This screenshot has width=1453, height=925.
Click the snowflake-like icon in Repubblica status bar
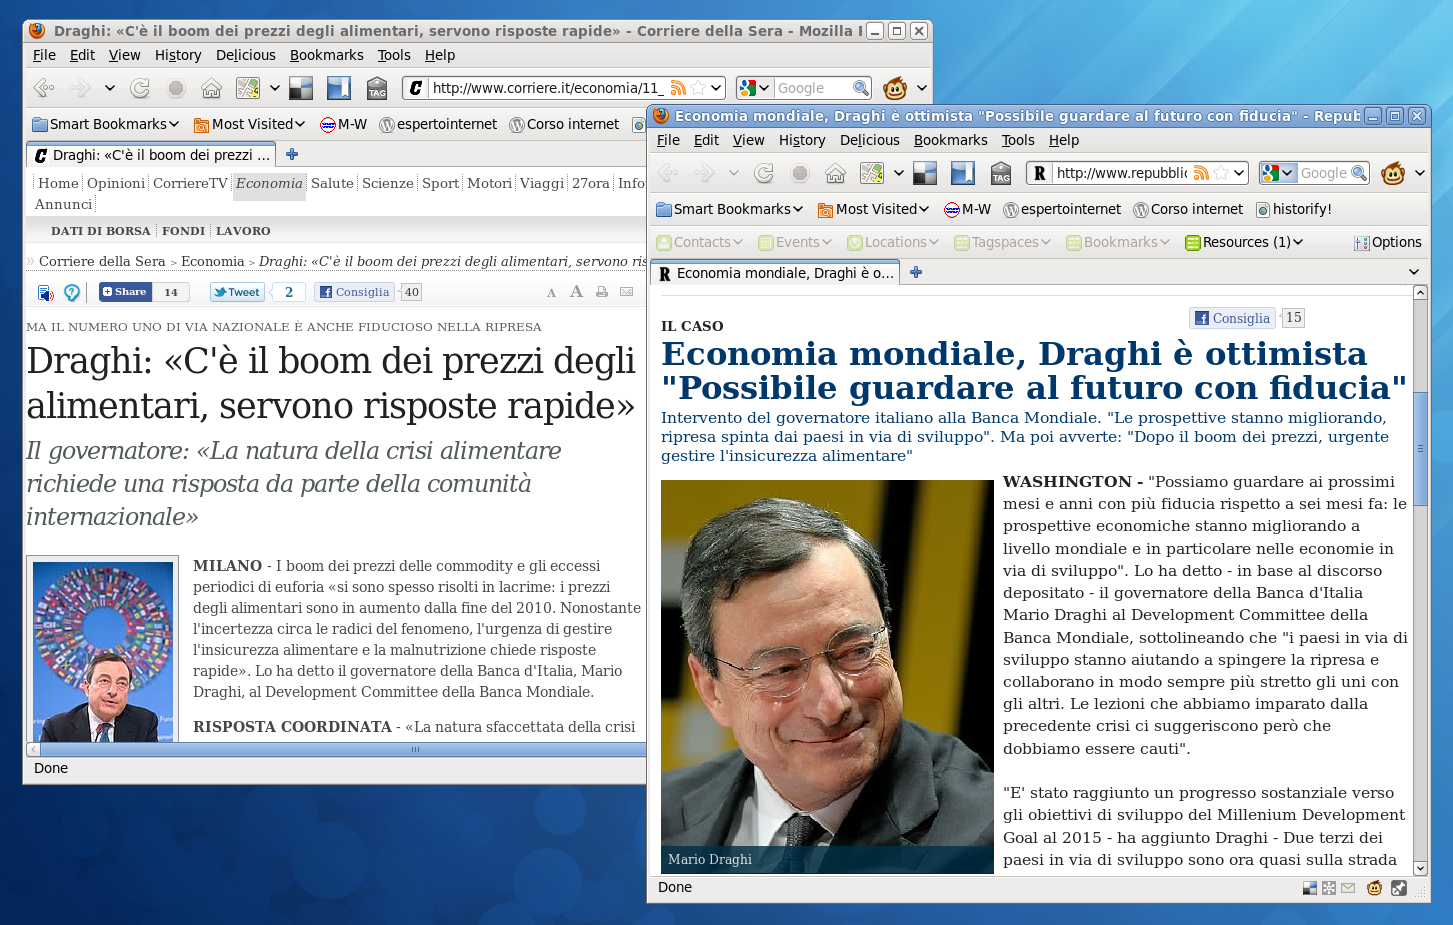coord(1329,888)
